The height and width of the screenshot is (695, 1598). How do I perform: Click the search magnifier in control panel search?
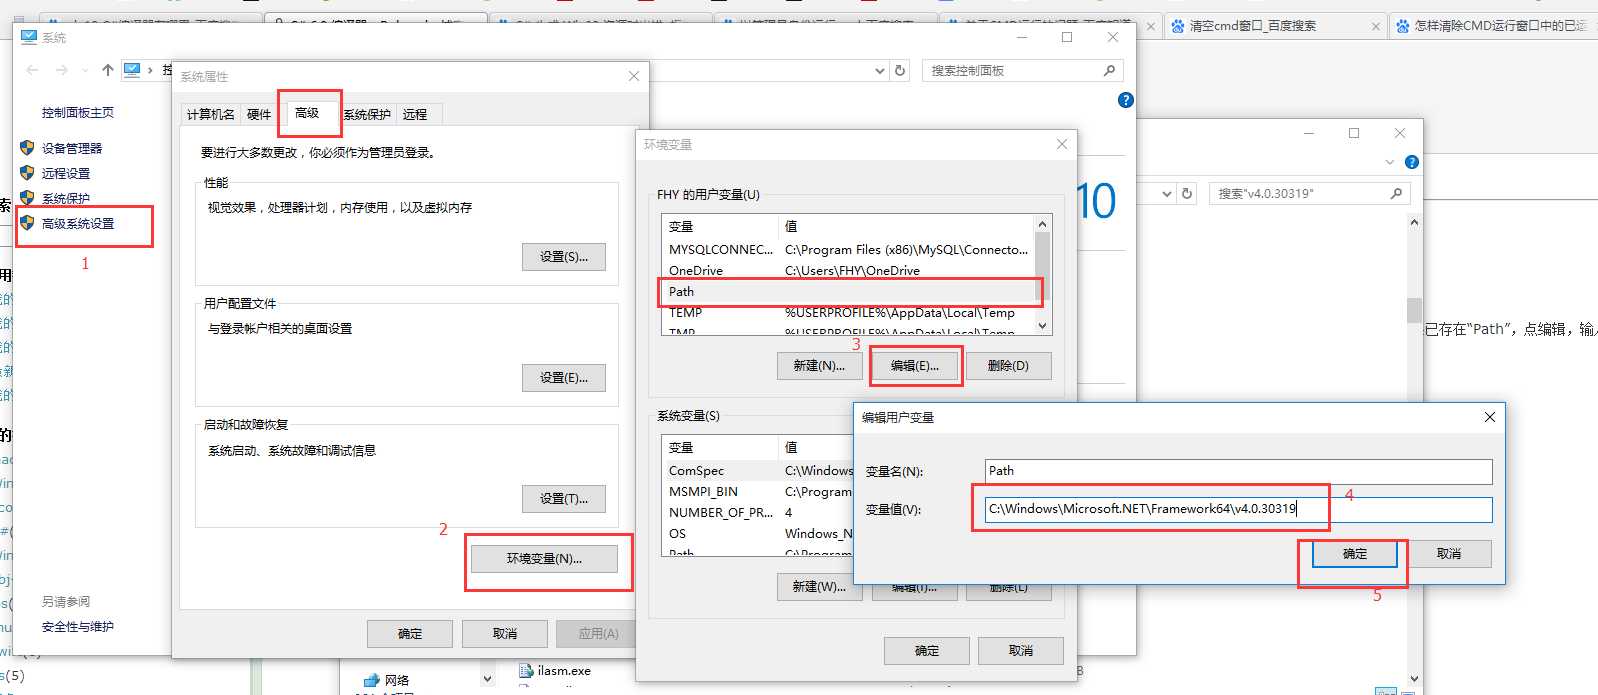(1109, 71)
